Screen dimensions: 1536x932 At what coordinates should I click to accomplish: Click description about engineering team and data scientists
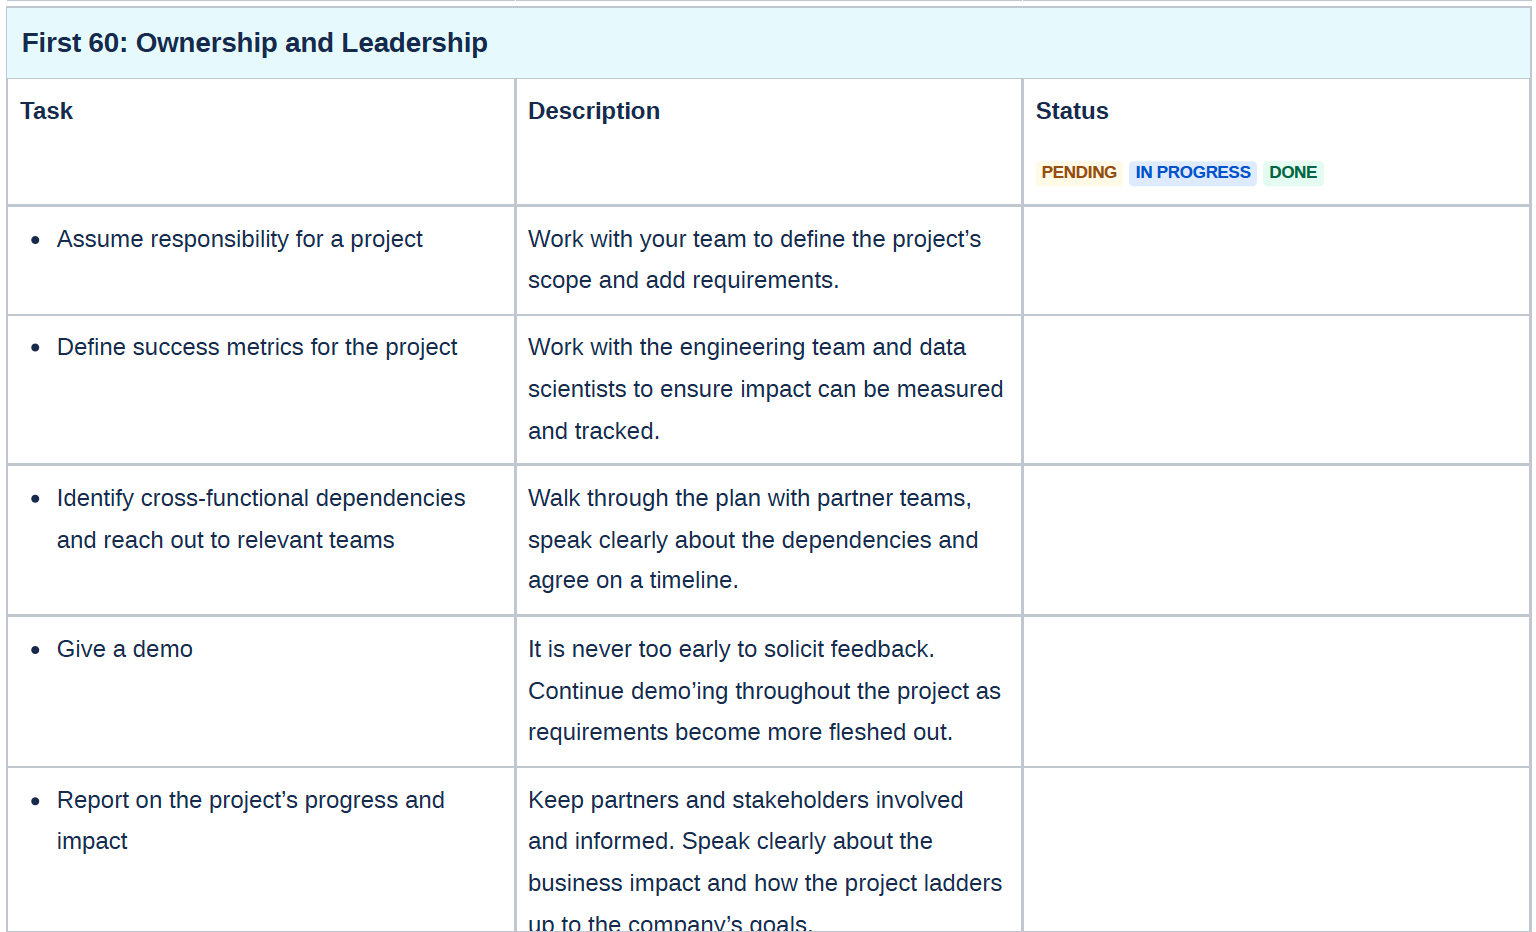point(765,389)
